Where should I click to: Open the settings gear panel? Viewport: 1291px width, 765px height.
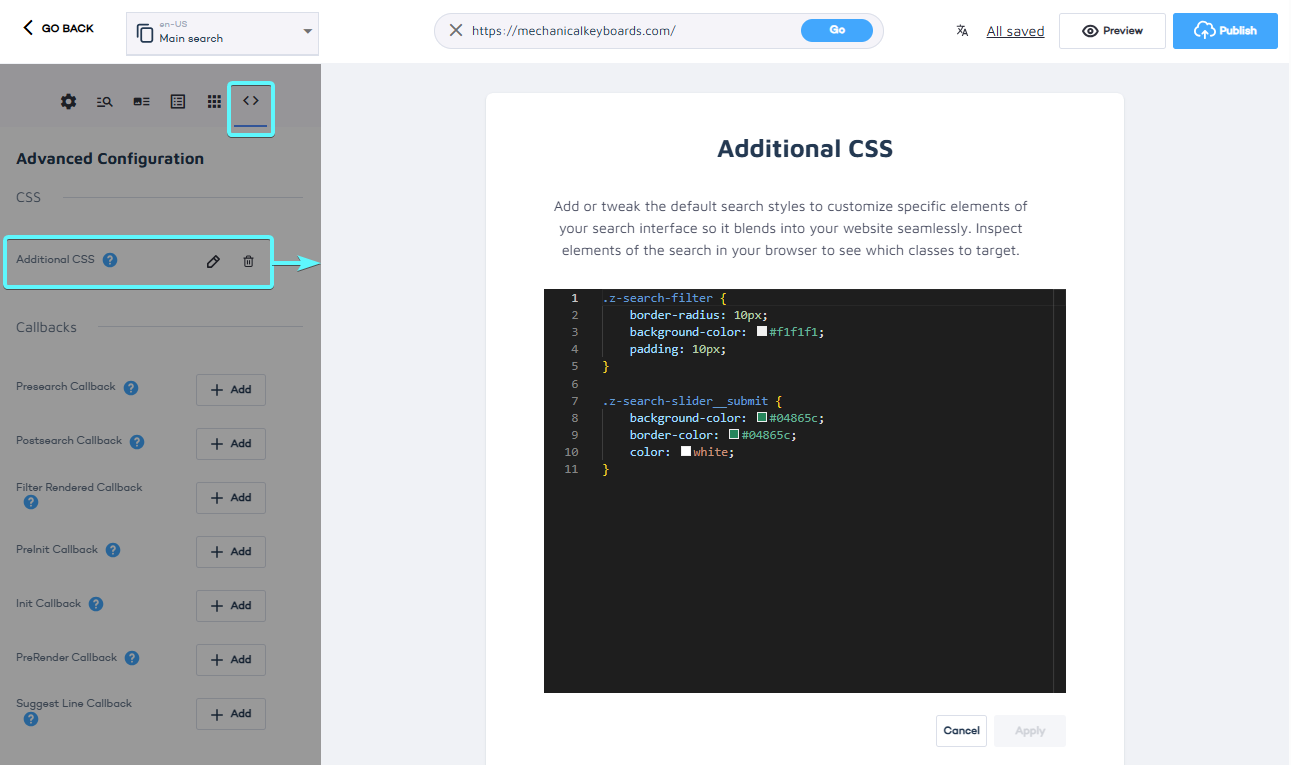point(68,101)
